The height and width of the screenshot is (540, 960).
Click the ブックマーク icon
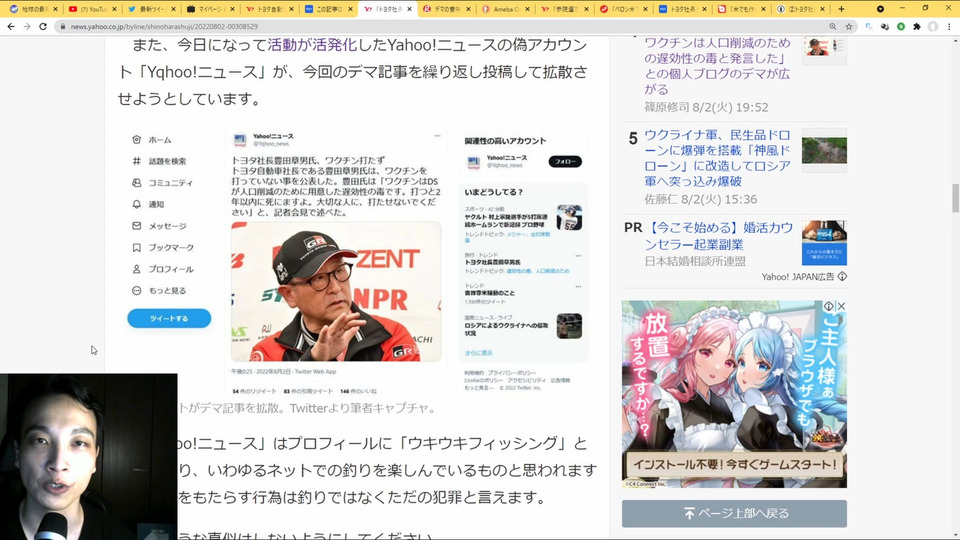(137, 247)
